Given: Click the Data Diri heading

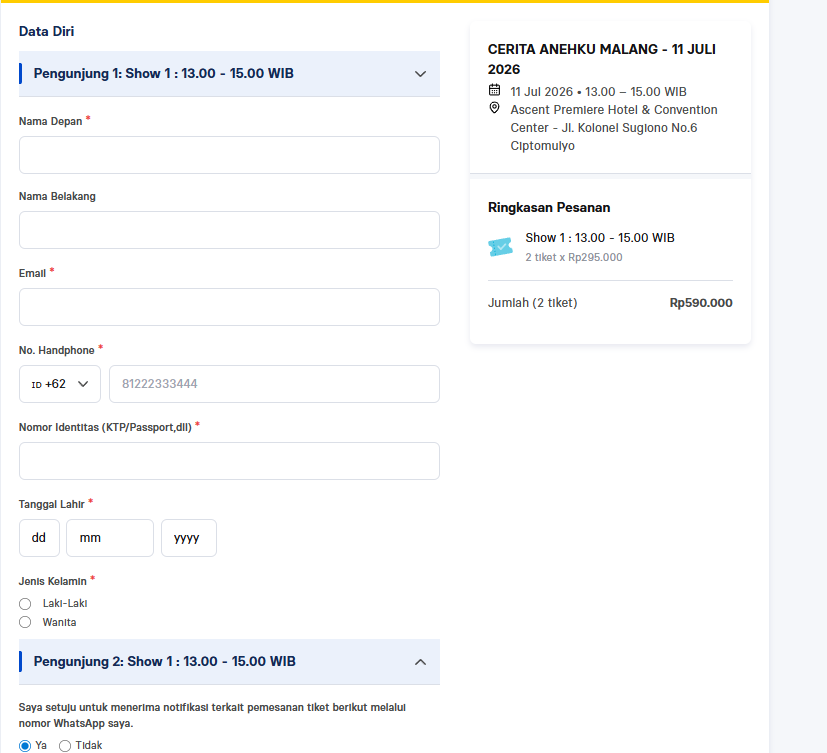Looking at the screenshot, I should (x=46, y=31).
